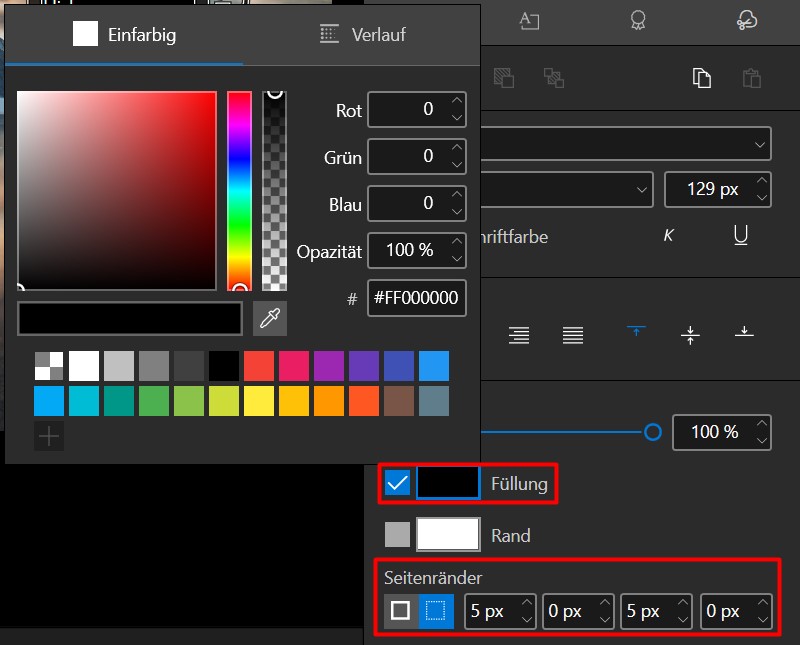Click the alpha transparency slider
The image size is (800, 645).
click(x=274, y=191)
